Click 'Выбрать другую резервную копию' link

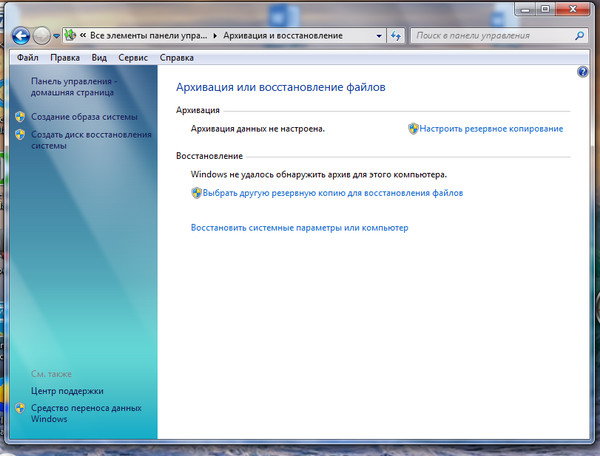point(333,193)
